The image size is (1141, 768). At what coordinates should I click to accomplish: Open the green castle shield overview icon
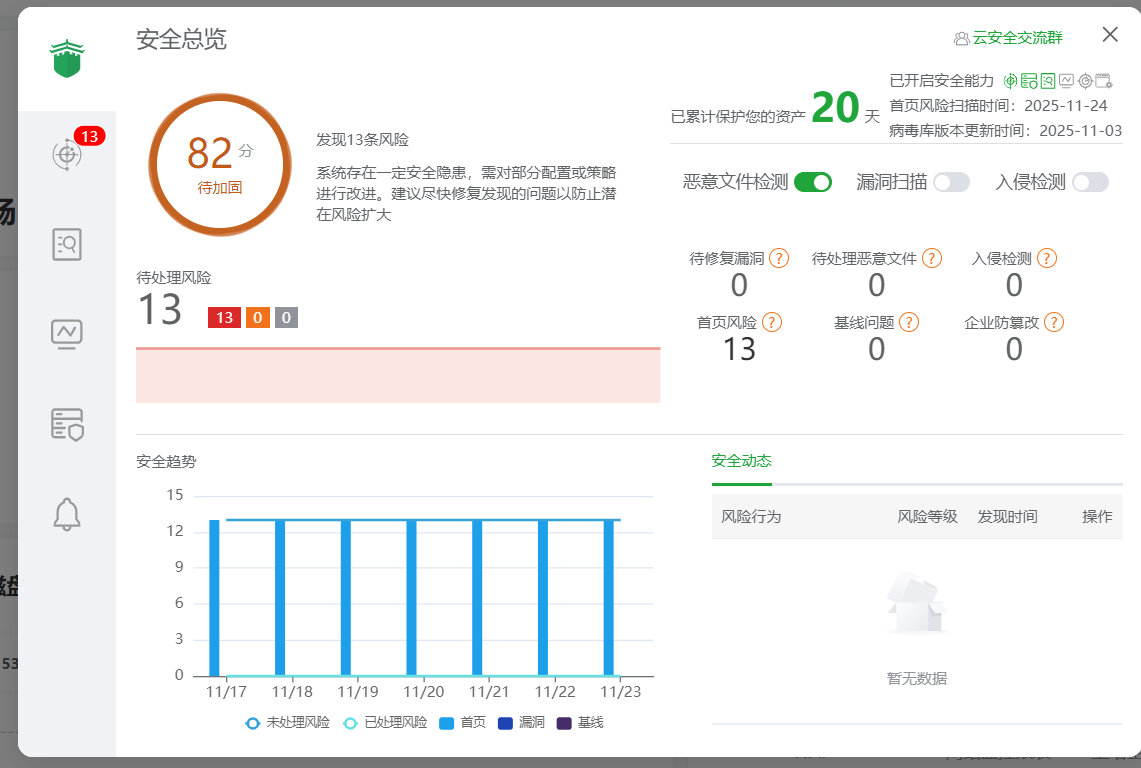click(x=67, y=60)
